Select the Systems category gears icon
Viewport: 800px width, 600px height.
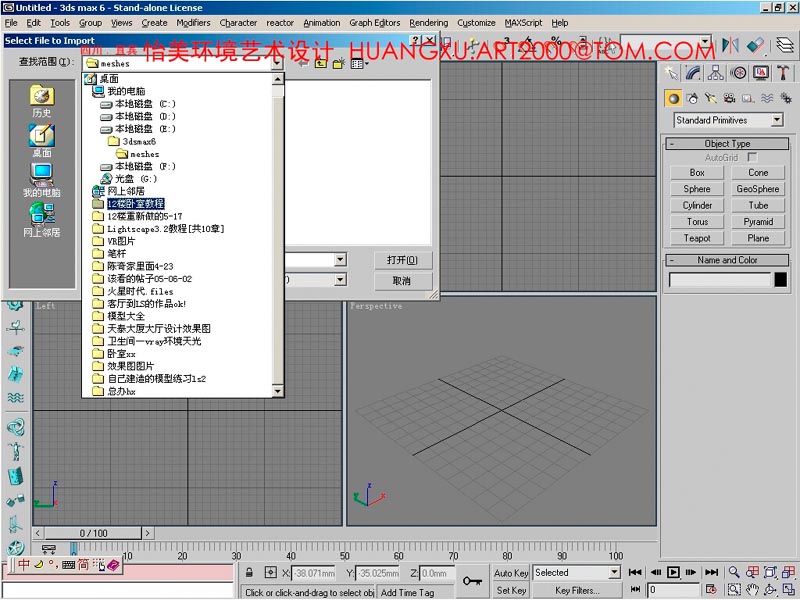click(x=786, y=98)
